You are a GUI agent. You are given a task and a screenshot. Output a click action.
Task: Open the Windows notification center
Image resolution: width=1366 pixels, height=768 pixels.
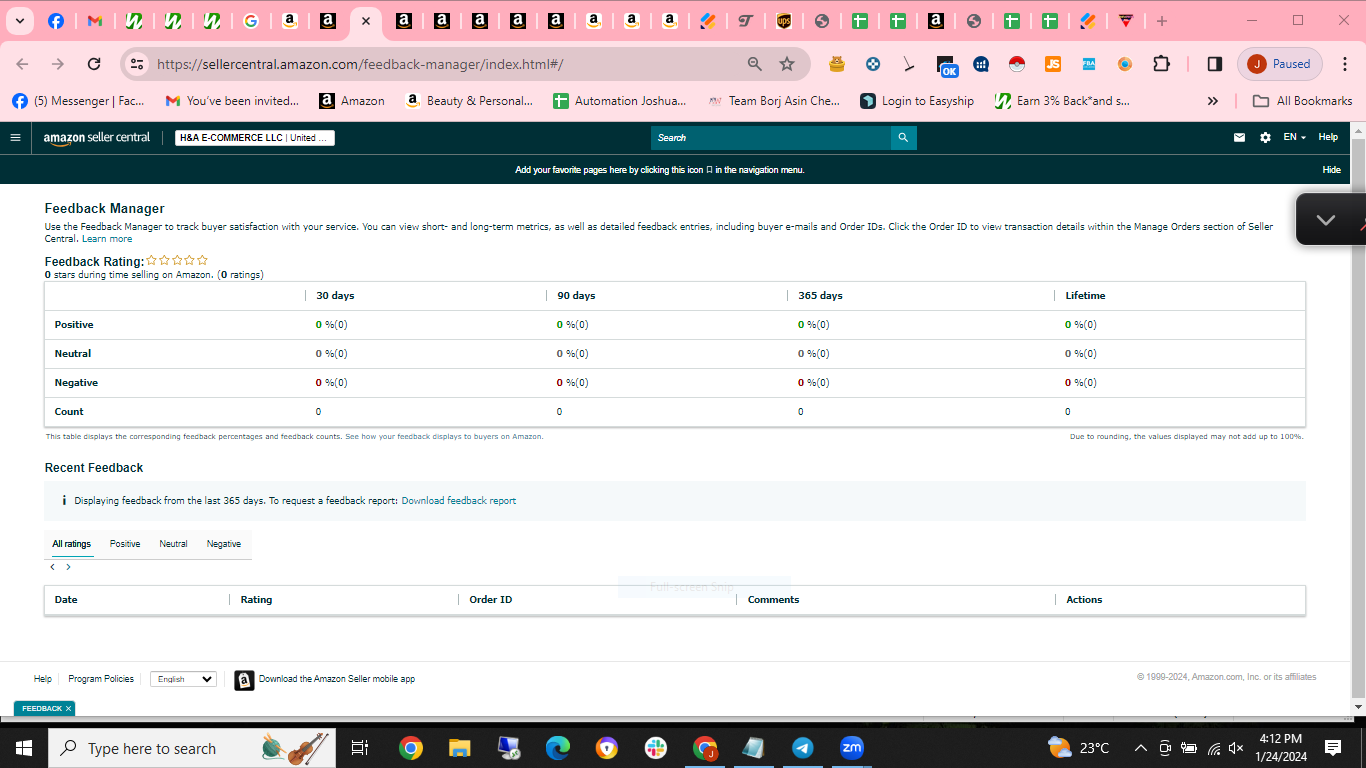[1333, 748]
